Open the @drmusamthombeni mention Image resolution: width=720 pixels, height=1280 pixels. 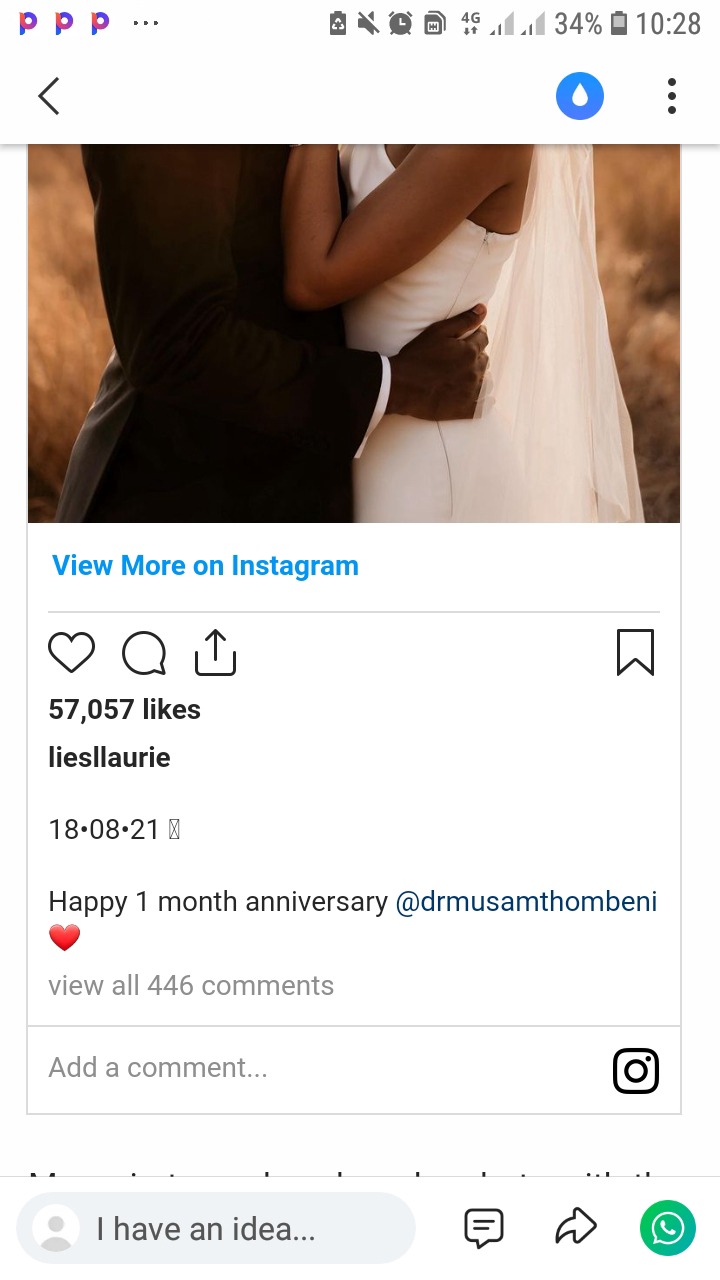(x=527, y=901)
